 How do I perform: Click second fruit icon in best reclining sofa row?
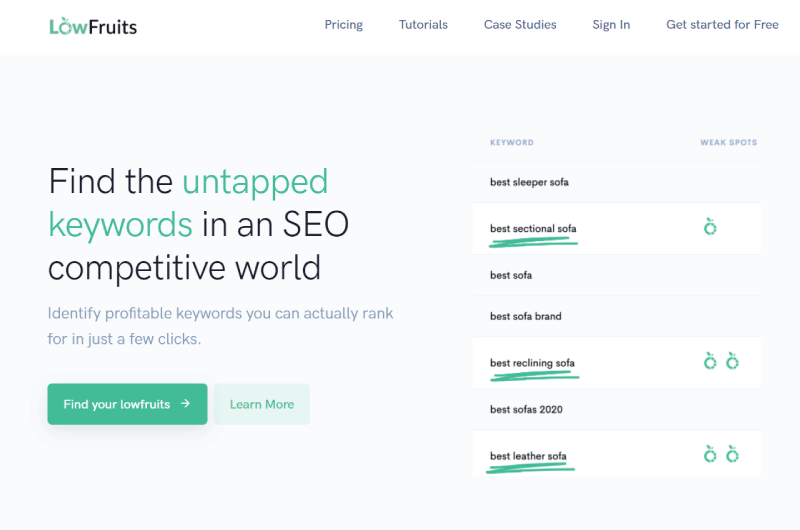pyautogui.click(x=732, y=361)
